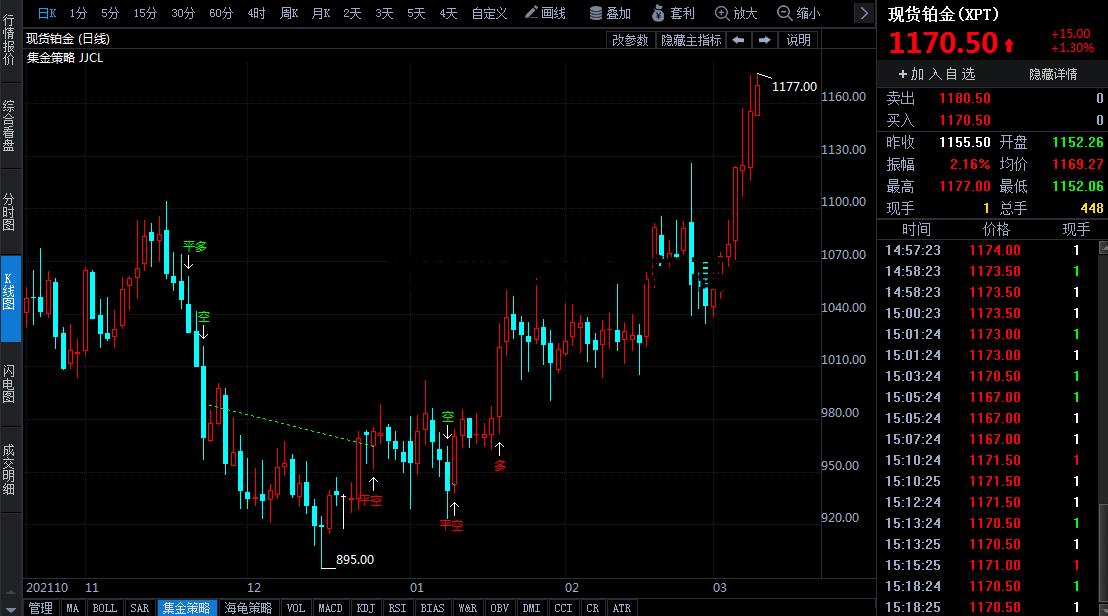Screen dimensions: 1108x616
Task: Click the 集金策略 JJCL indicator label
Action: (x=65, y=58)
